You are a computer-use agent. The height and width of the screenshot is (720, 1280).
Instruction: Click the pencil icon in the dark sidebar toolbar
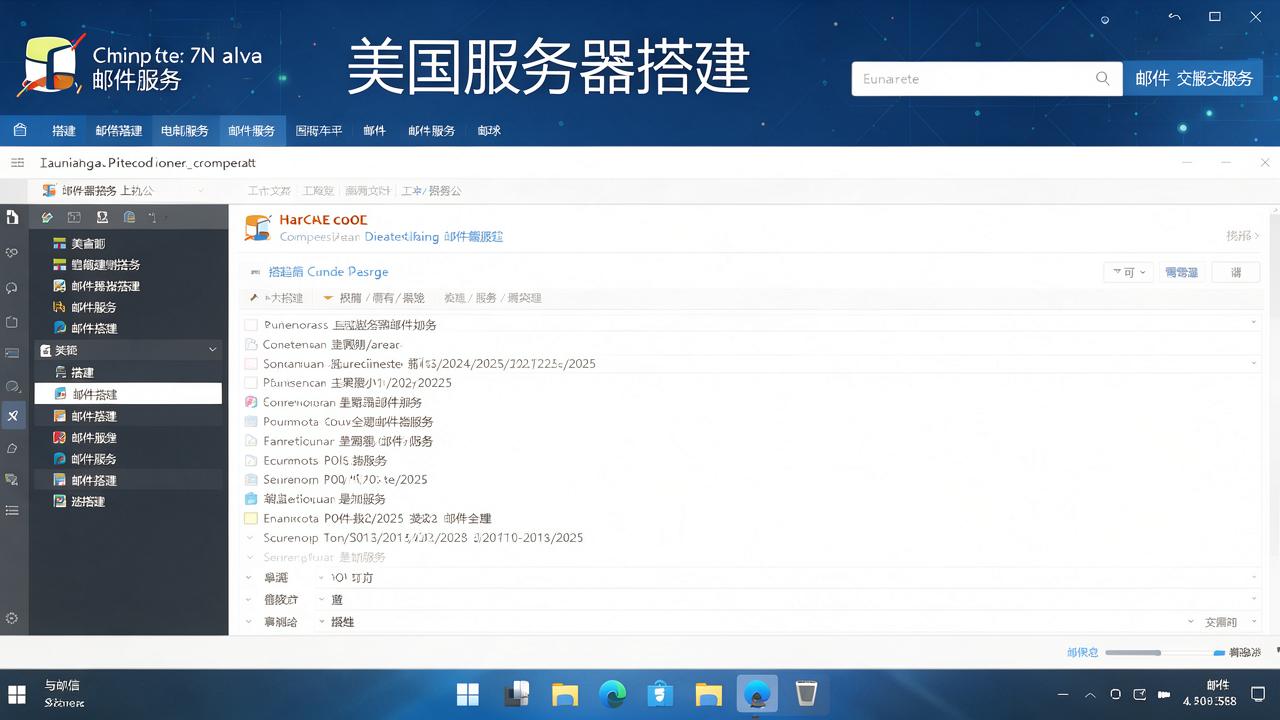[47, 217]
